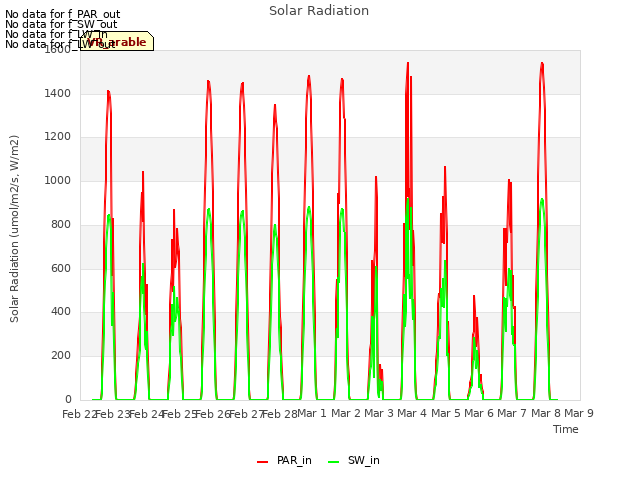Click the Solar Radiation y-axis label
This screenshot has width=640, height=480.
14,229
